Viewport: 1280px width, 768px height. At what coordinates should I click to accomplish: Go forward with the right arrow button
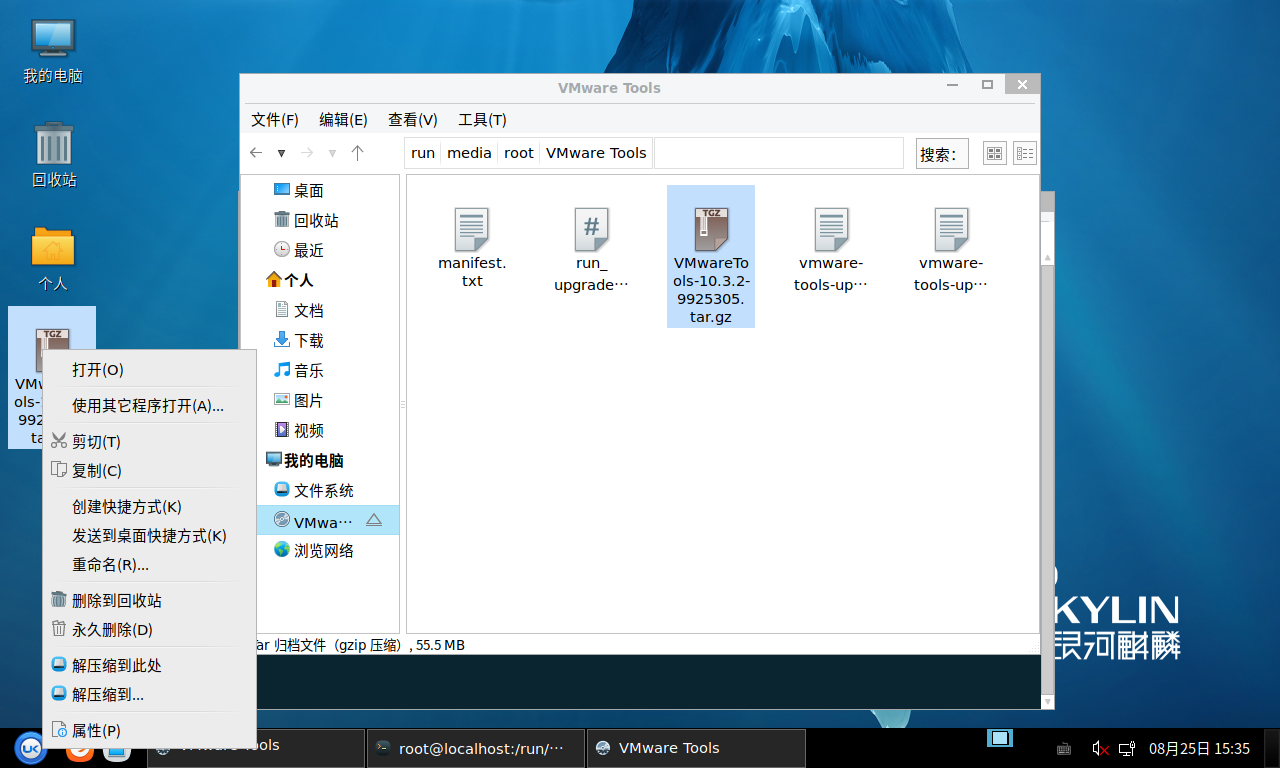pos(307,153)
